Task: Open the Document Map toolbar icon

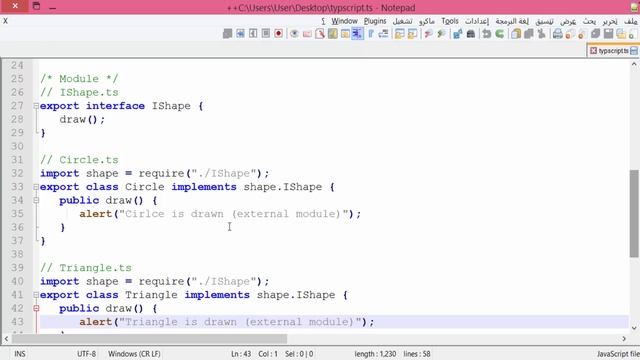Action: pos(333,34)
